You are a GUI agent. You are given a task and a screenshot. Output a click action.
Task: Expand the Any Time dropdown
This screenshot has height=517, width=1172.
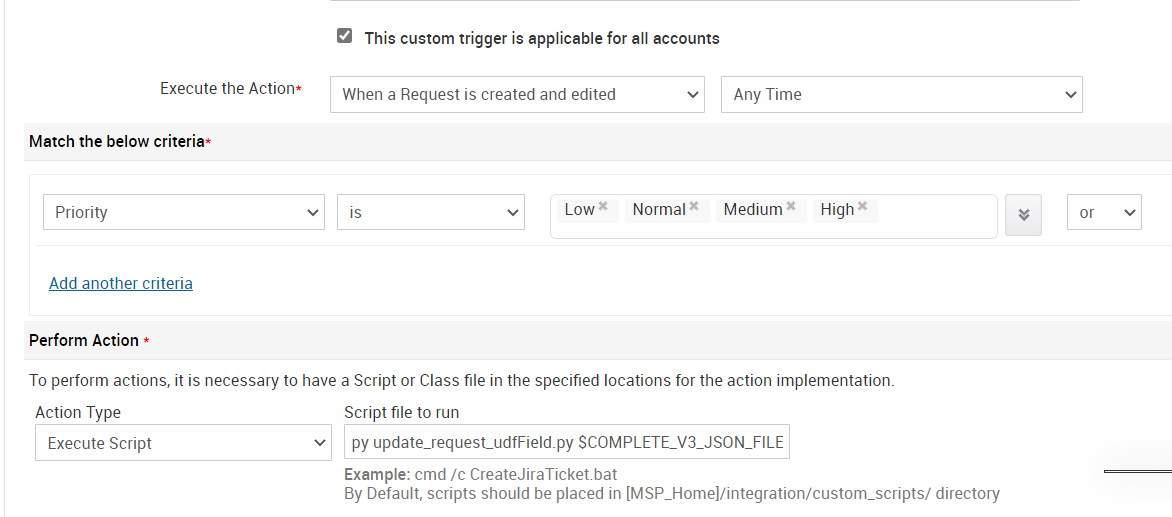tap(901, 94)
